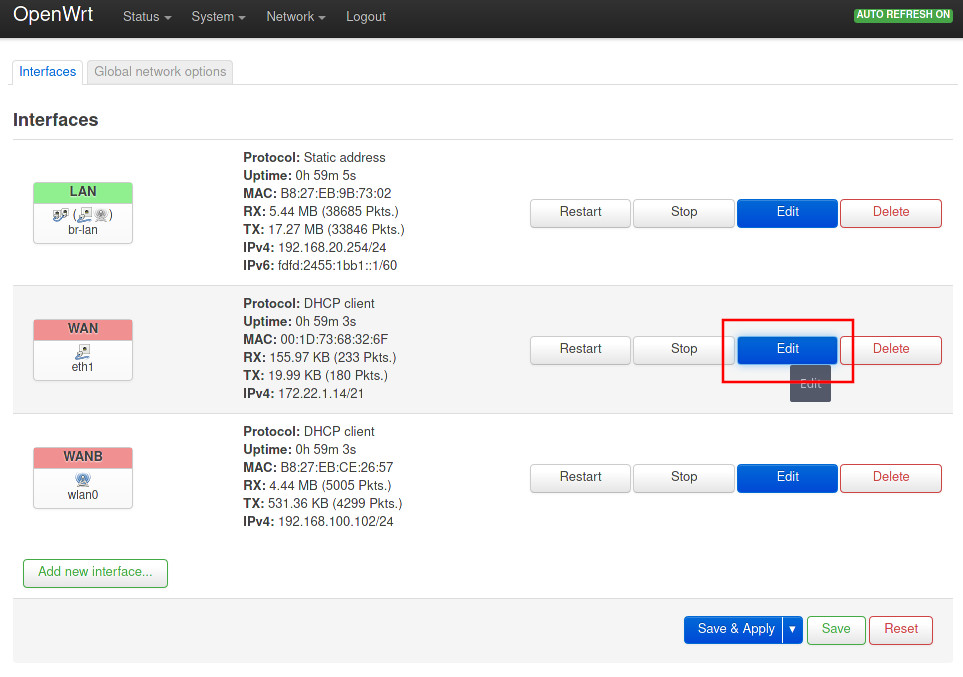Open the System menu

tap(218, 17)
